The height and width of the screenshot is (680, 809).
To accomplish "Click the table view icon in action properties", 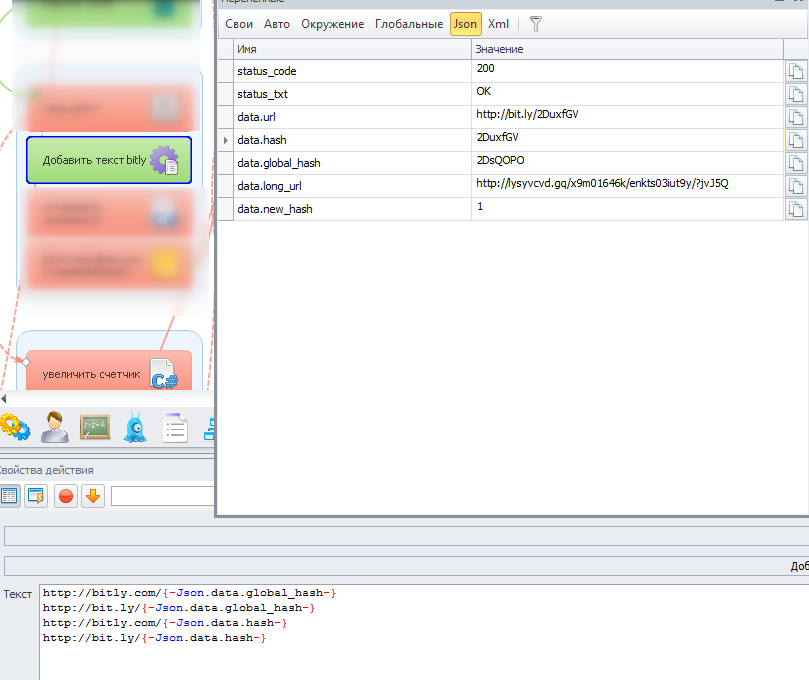I will point(9,496).
